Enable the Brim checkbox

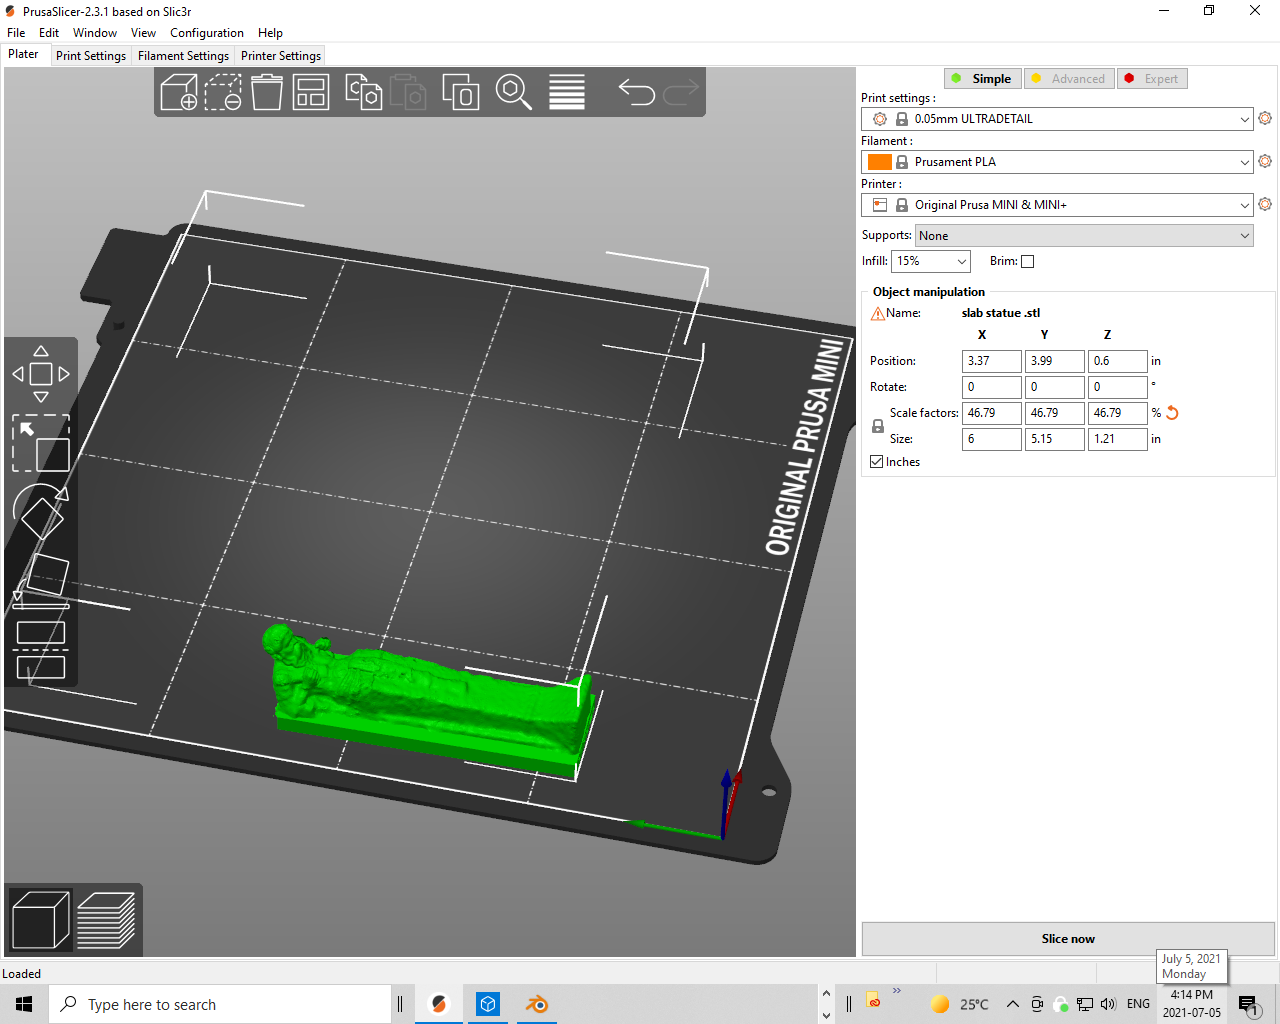coord(1027,260)
